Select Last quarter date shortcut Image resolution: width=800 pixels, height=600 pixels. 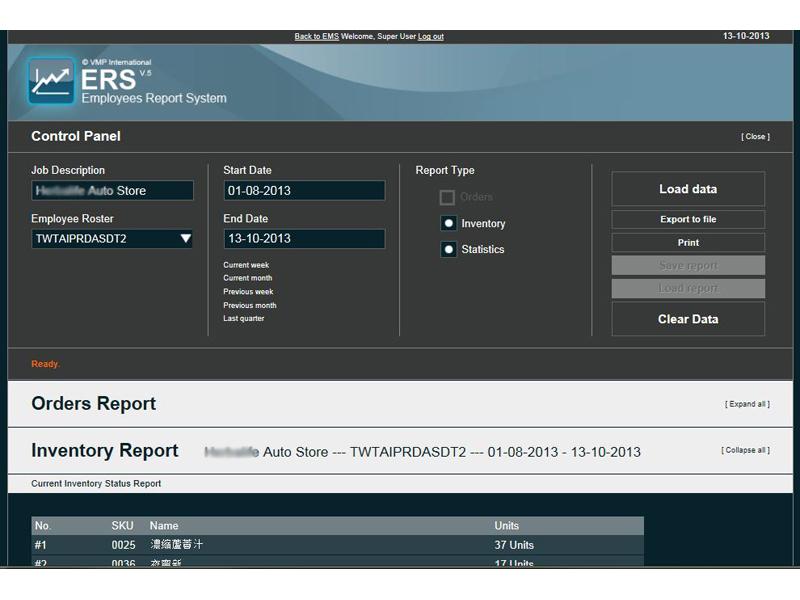click(243, 318)
